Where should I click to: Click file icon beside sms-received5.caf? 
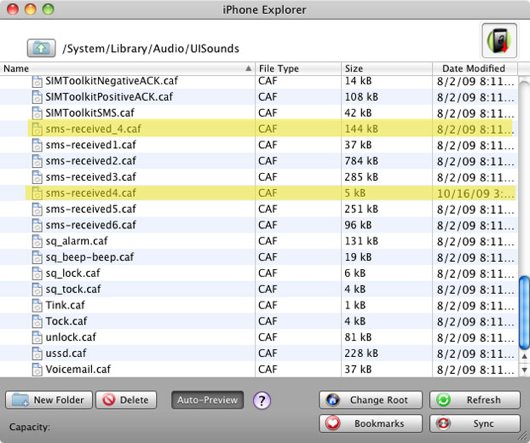point(37,209)
